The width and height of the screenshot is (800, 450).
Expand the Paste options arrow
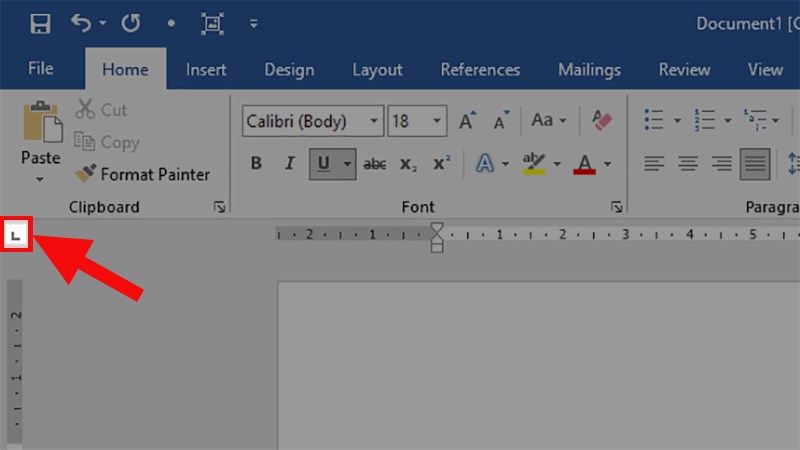(40, 179)
